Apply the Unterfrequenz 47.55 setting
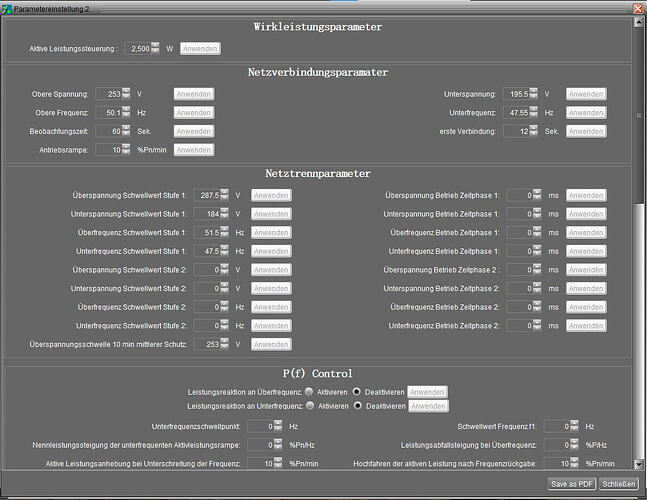 tap(586, 113)
